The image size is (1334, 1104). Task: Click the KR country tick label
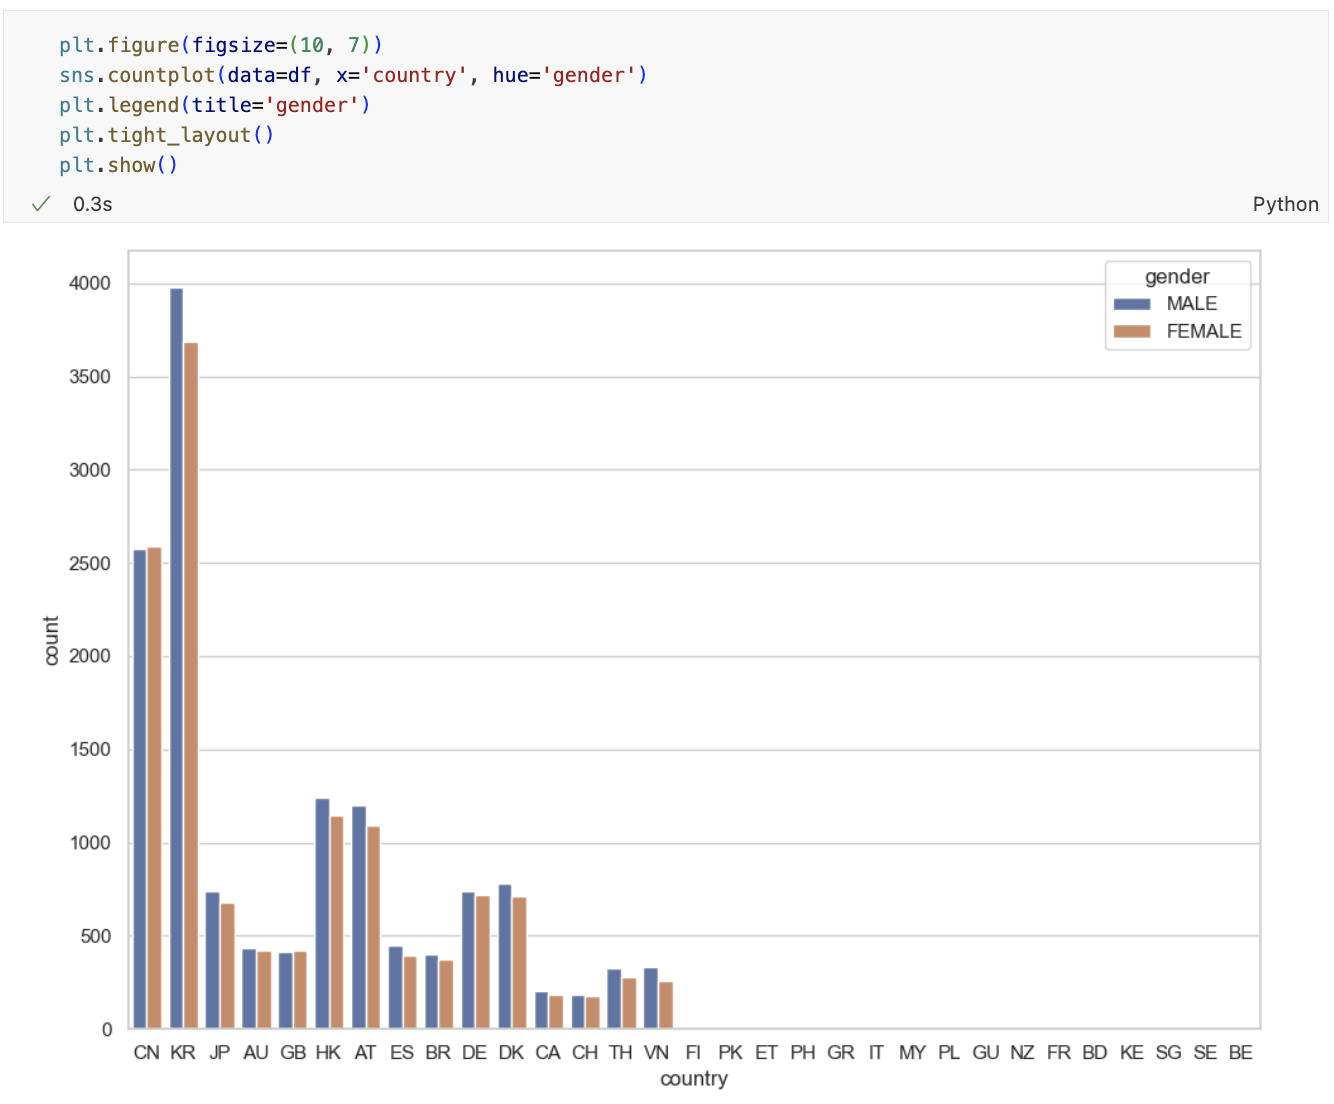click(x=183, y=1053)
